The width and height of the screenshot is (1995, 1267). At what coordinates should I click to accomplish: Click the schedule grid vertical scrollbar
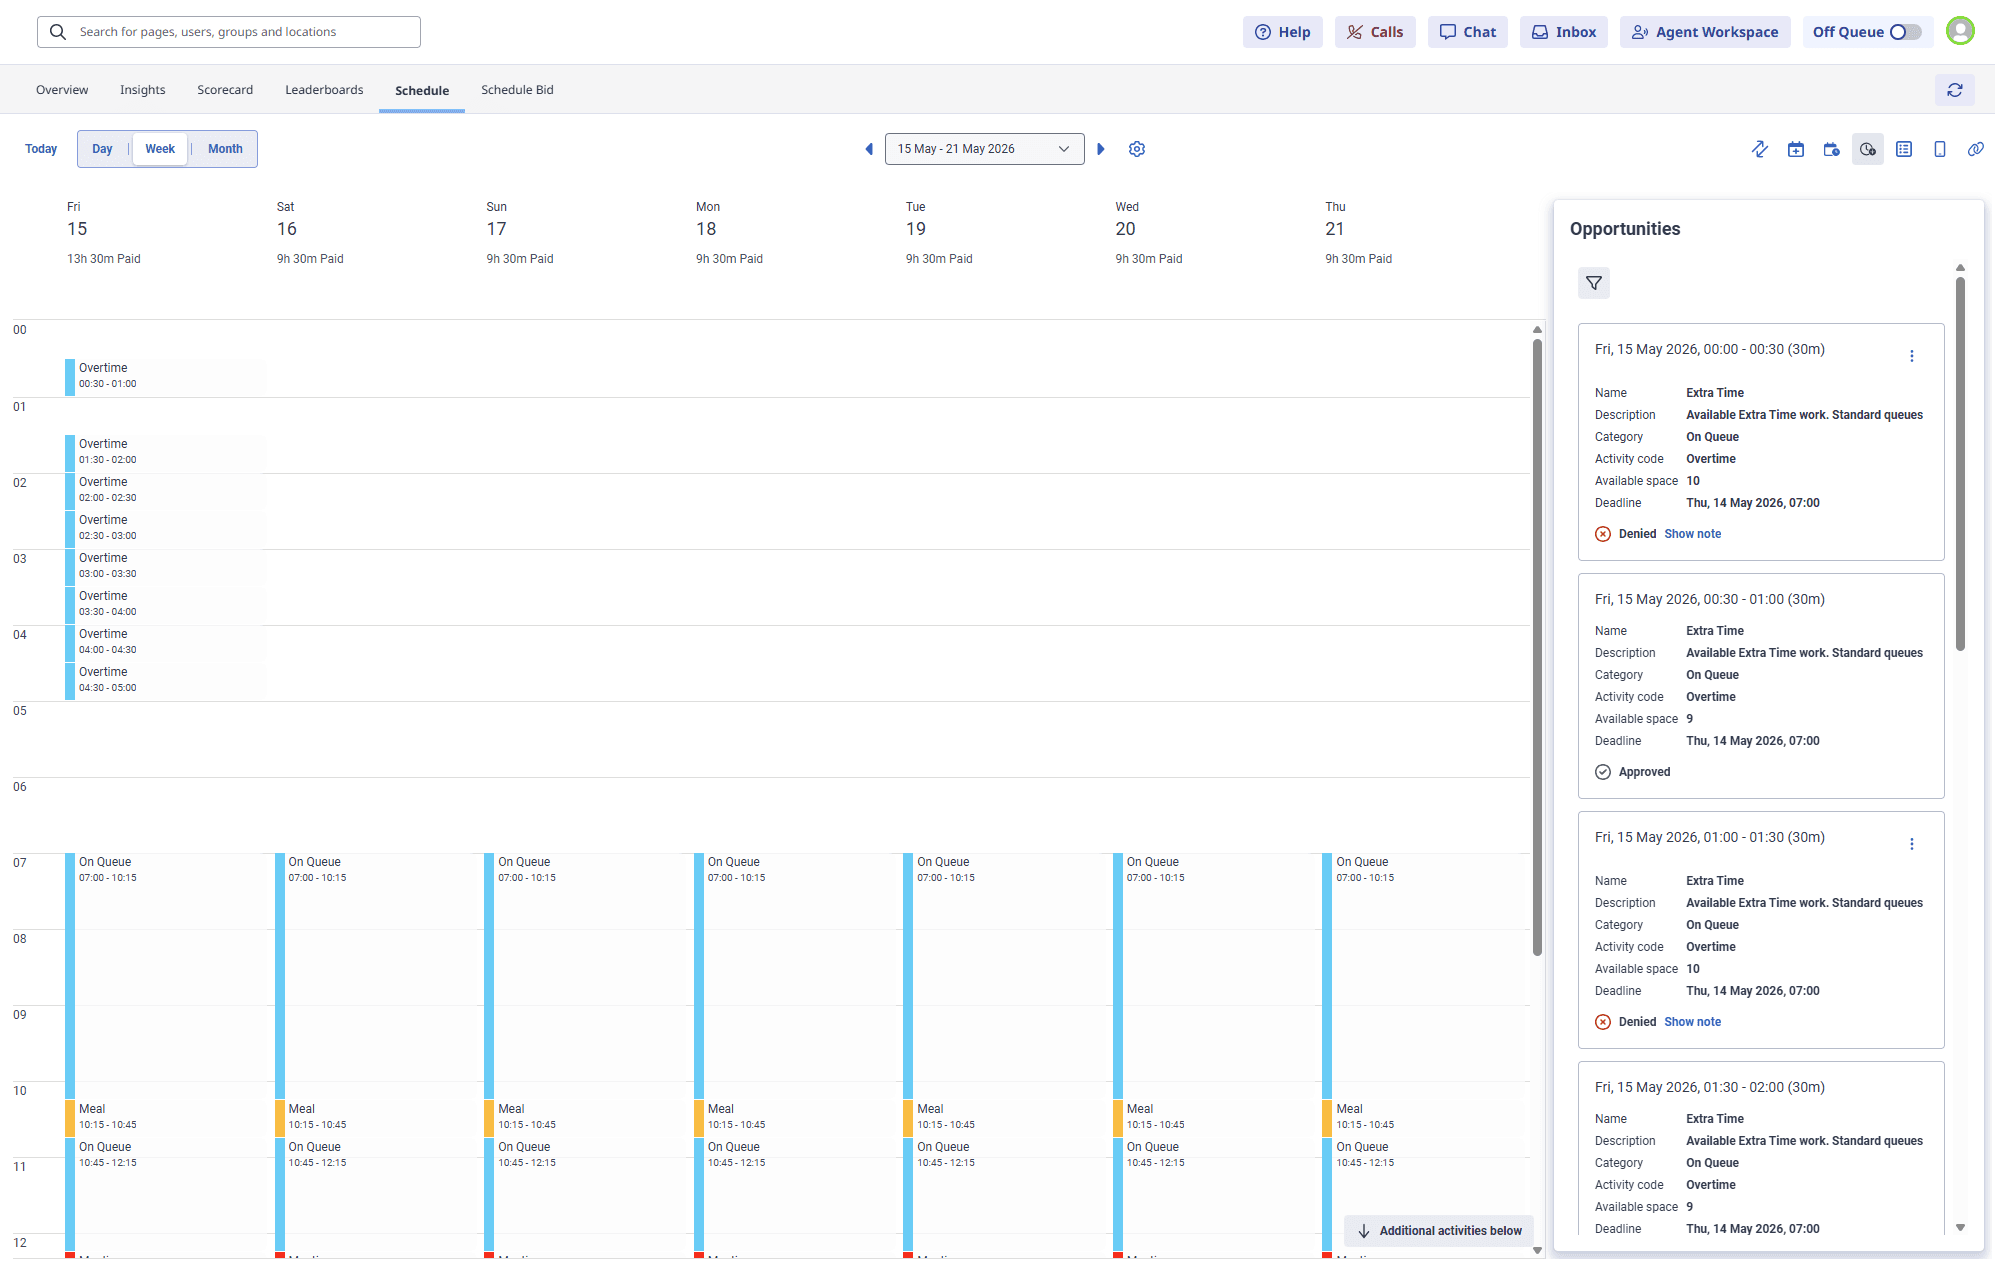[1537, 648]
